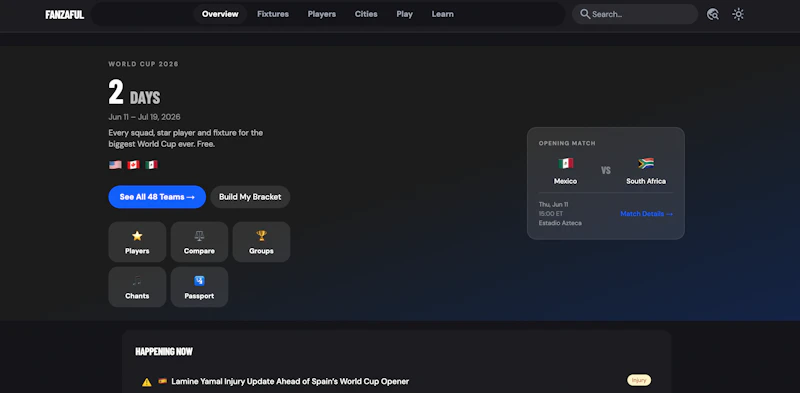This screenshot has width=800, height=393.
Task: Open Lamine Yamal Injury Update headline
Action: (x=290, y=381)
